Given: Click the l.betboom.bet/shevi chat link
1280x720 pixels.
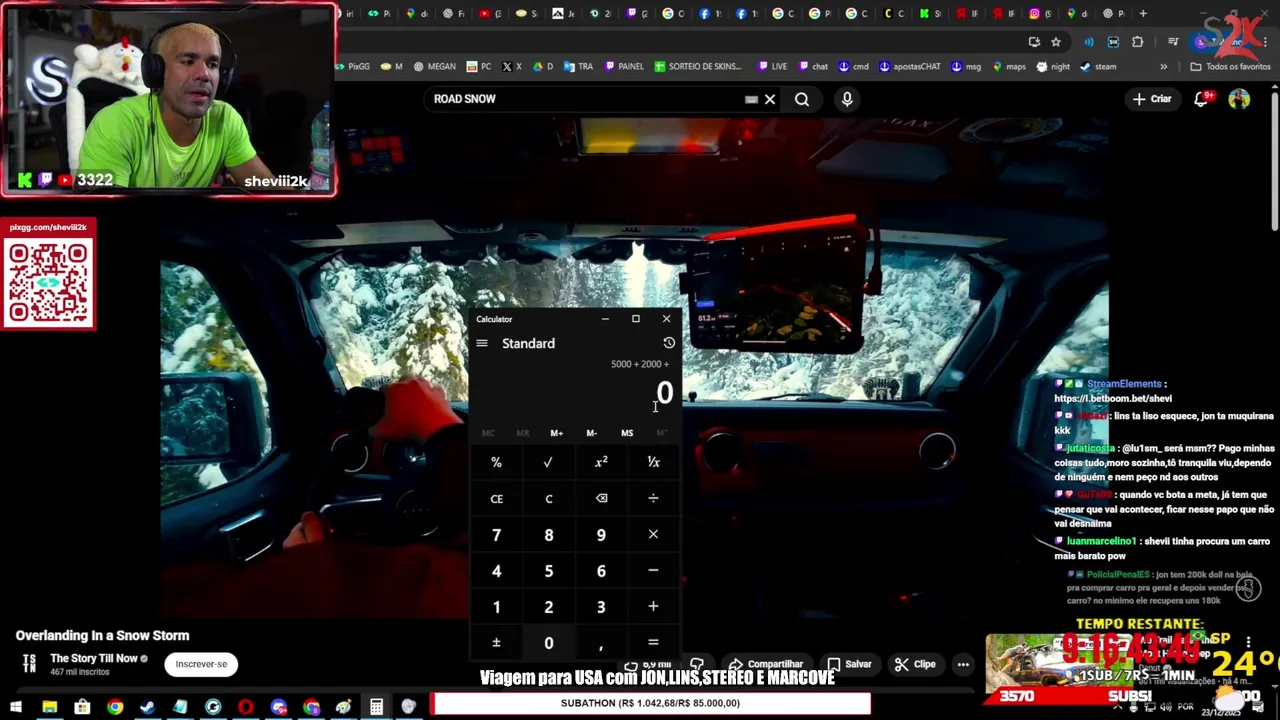Looking at the screenshot, I should 1113,398.
